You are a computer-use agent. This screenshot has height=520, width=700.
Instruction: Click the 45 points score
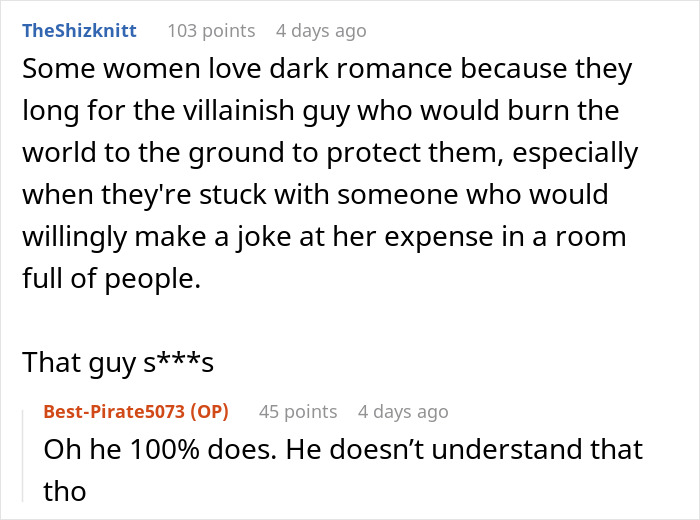point(297,412)
